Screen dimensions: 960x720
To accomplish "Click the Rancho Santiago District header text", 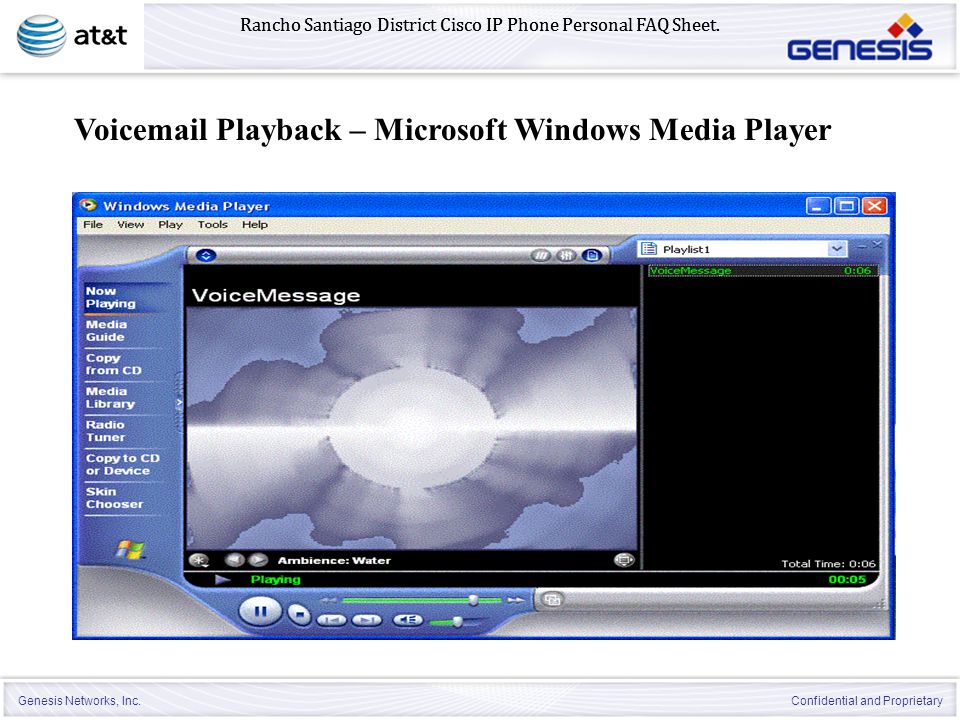I will (480, 25).
